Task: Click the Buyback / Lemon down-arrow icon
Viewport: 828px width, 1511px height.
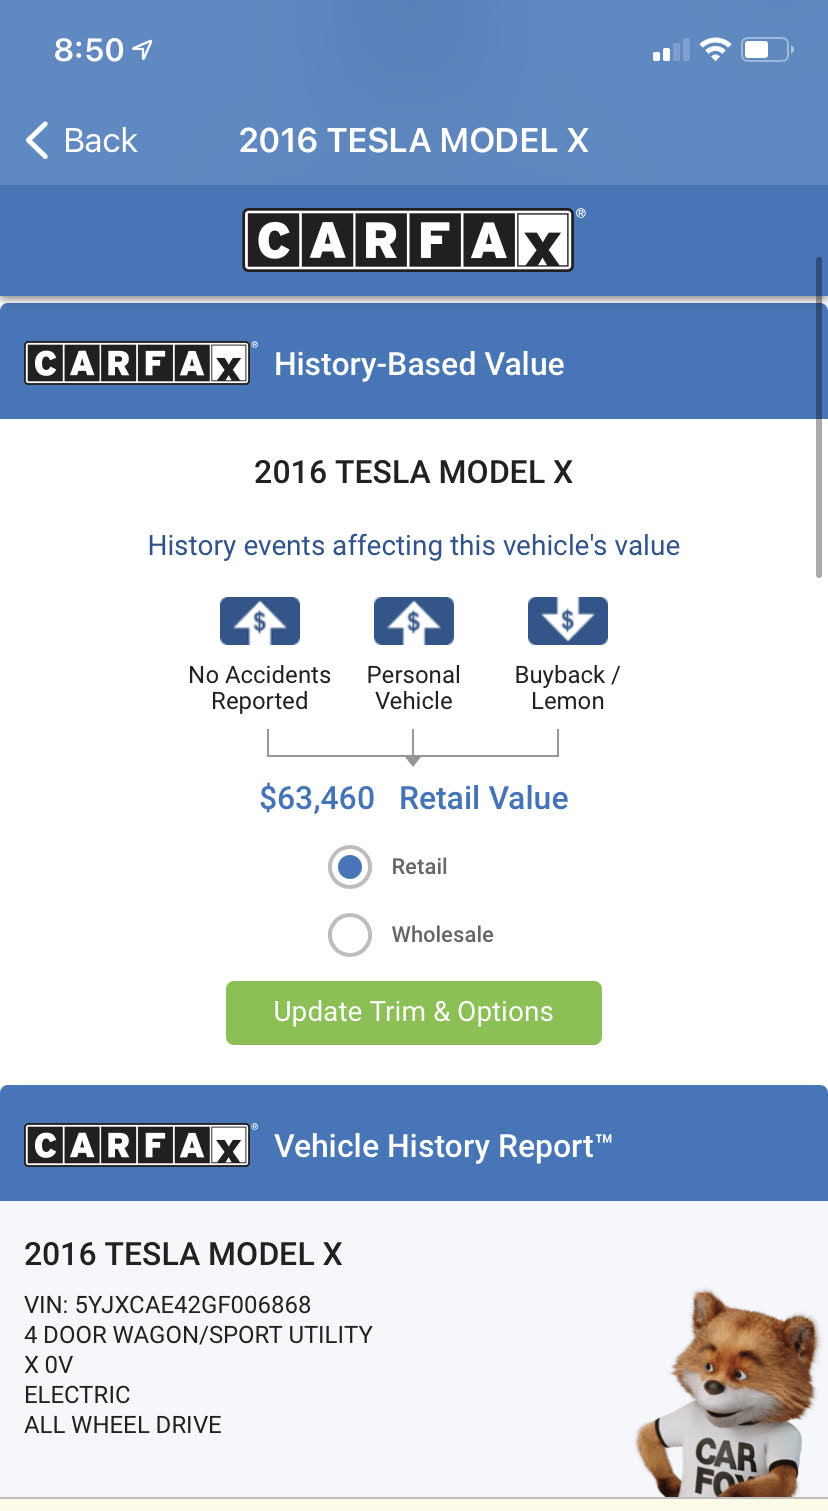Action: (567, 621)
